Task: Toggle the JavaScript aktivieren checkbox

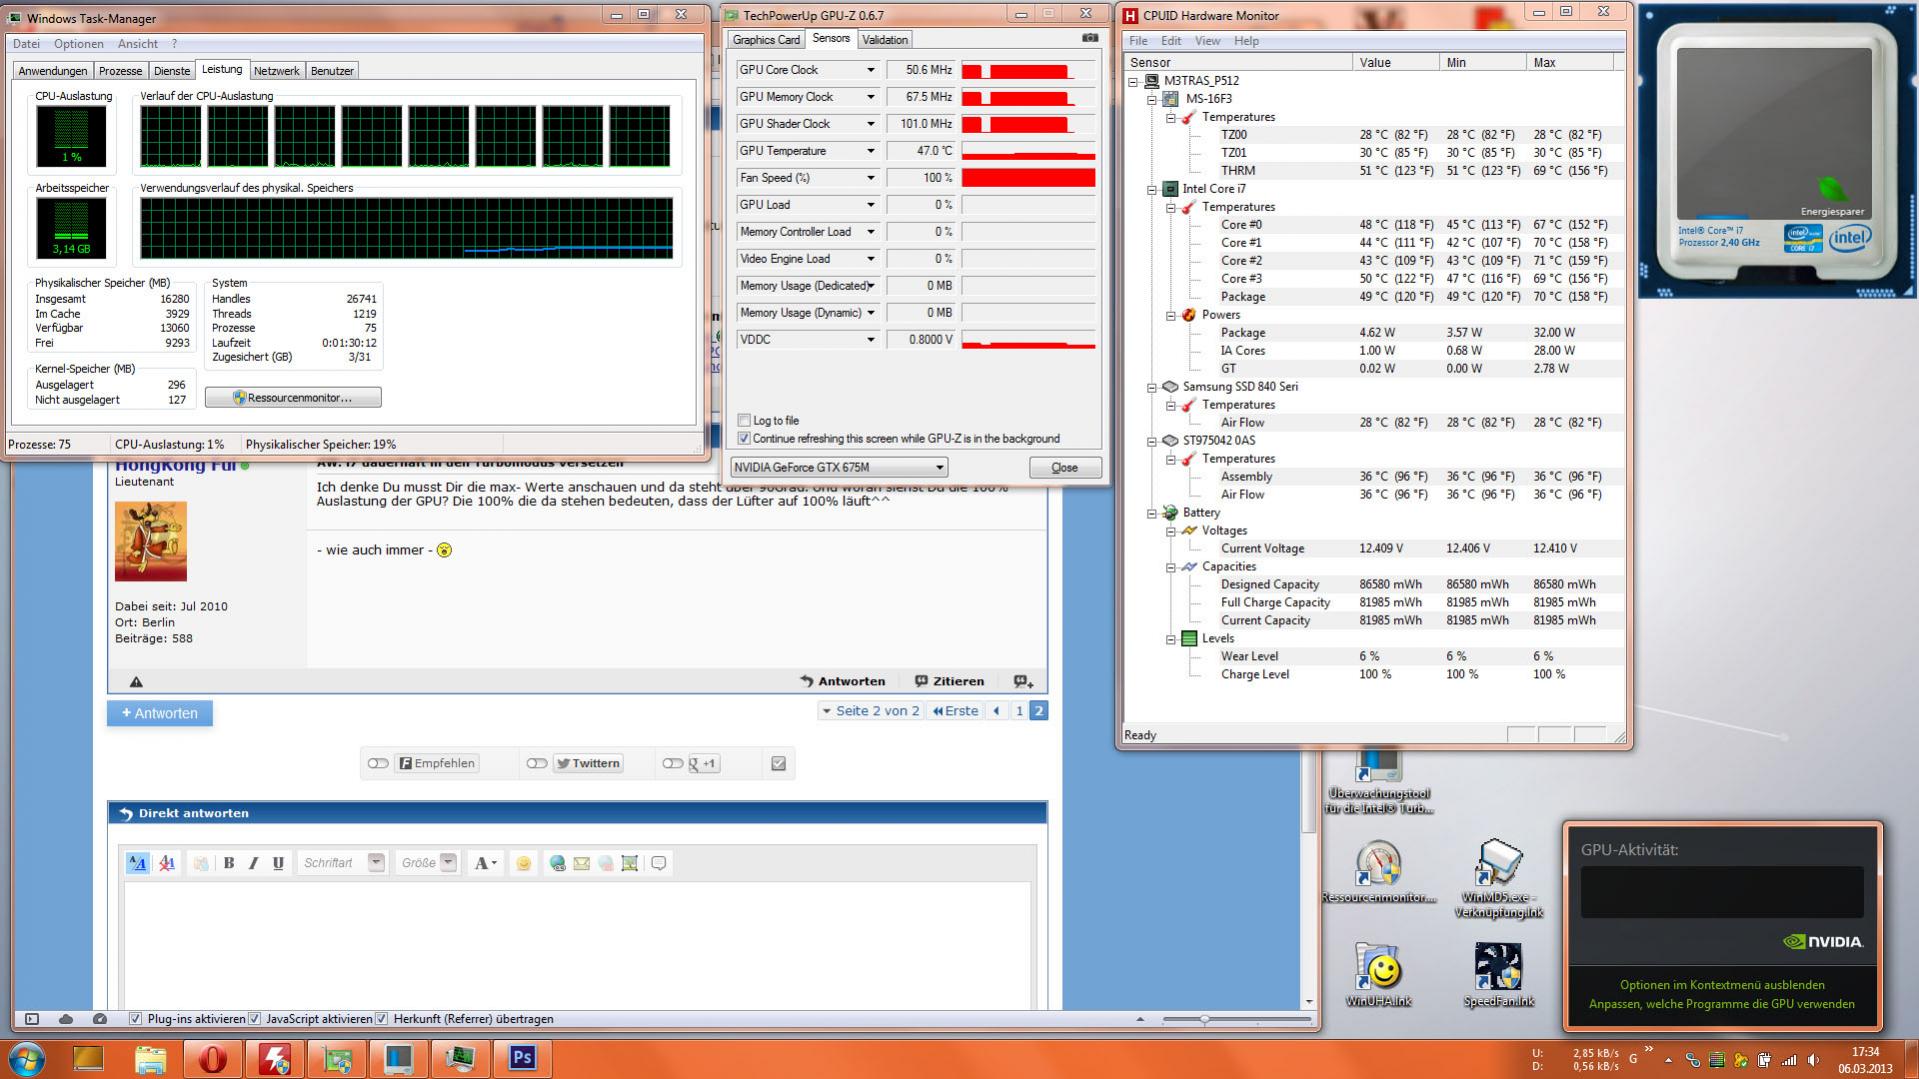Action: [x=254, y=1019]
